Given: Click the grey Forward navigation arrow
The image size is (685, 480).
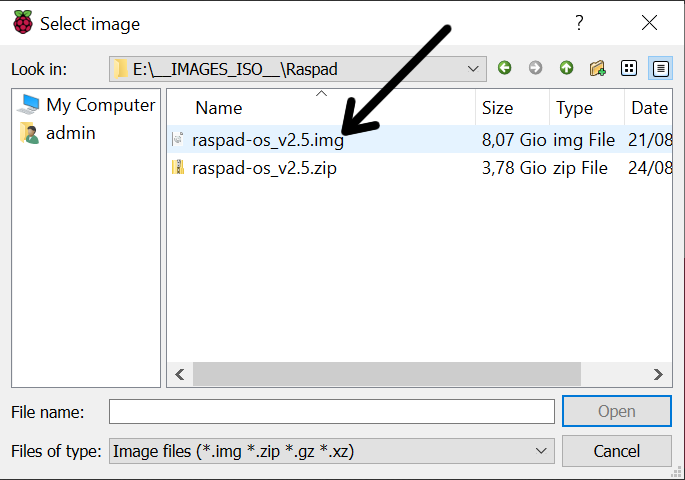Looking at the screenshot, I should [x=535, y=68].
